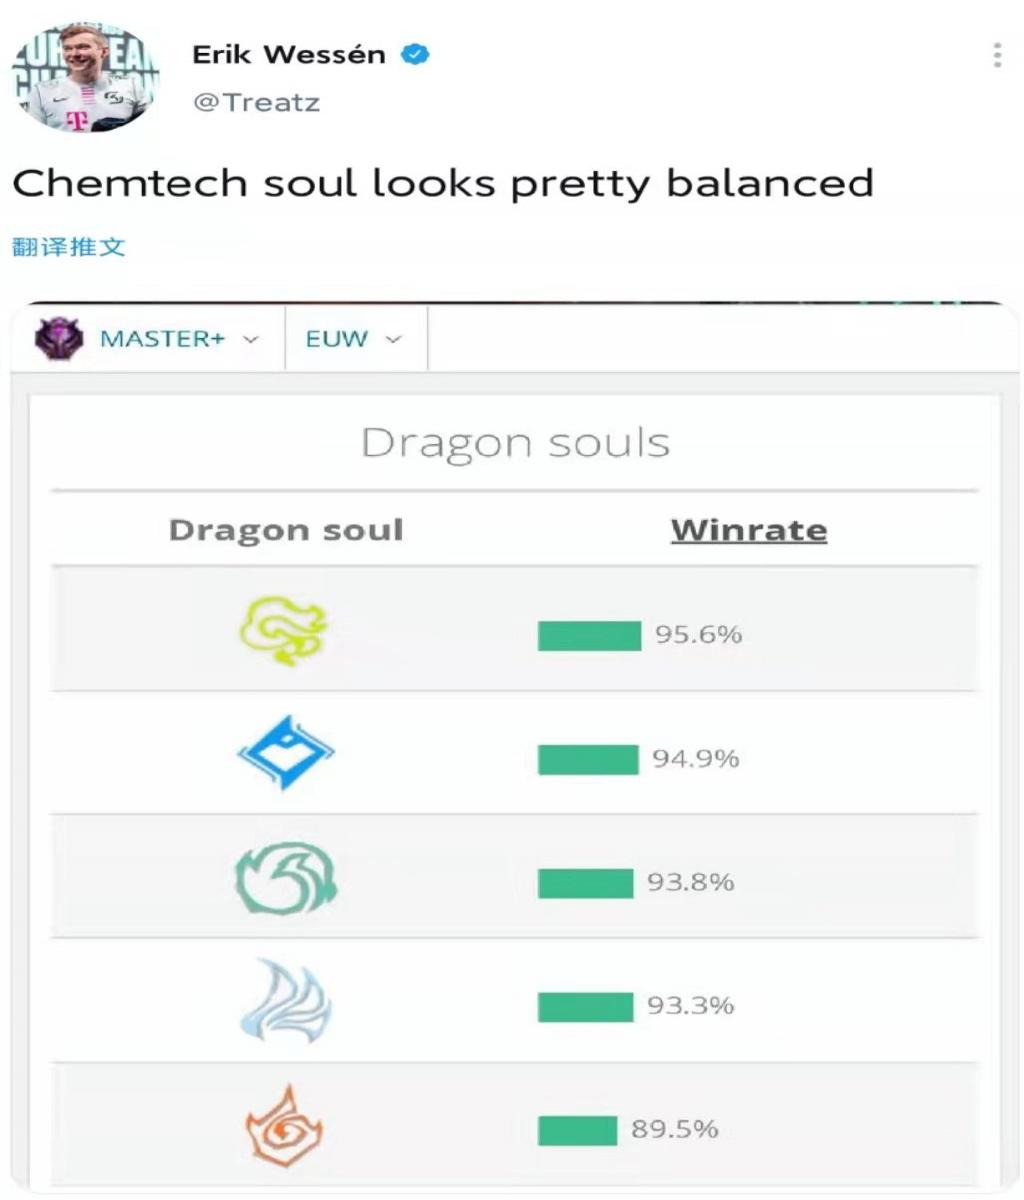Click the Erik Wessén display name
This screenshot has width=1024, height=1200.
click(289, 55)
